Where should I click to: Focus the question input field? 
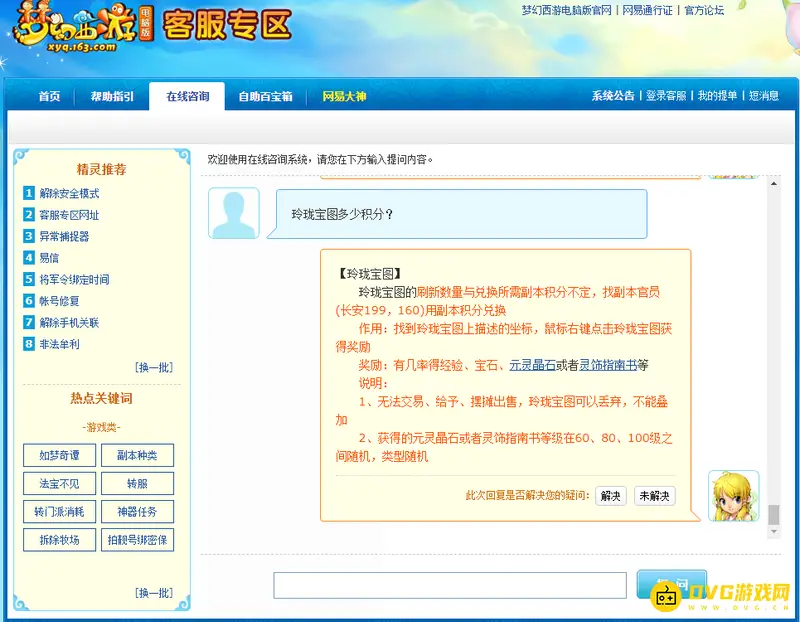click(x=450, y=585)
